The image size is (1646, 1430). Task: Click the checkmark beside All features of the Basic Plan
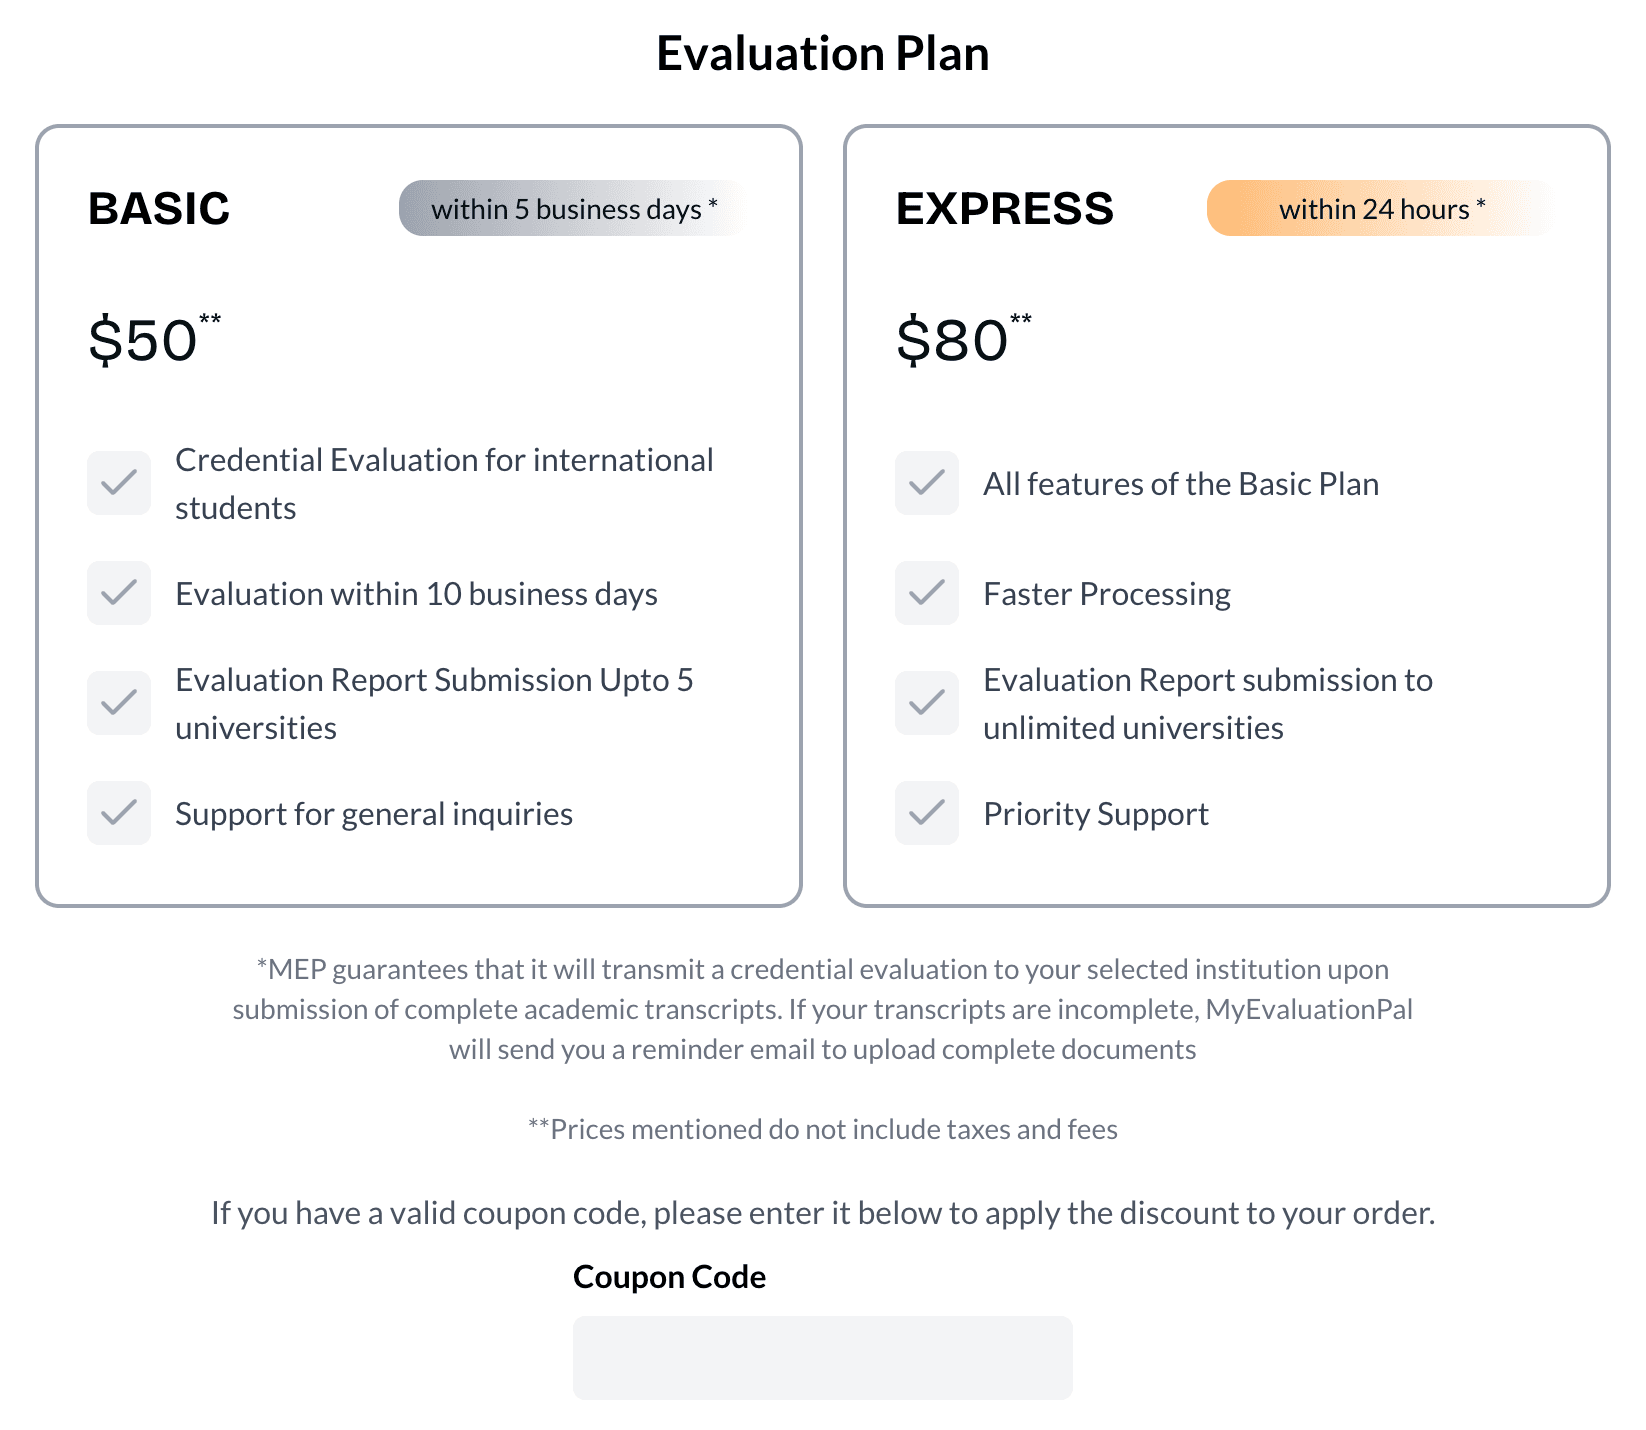926,484
